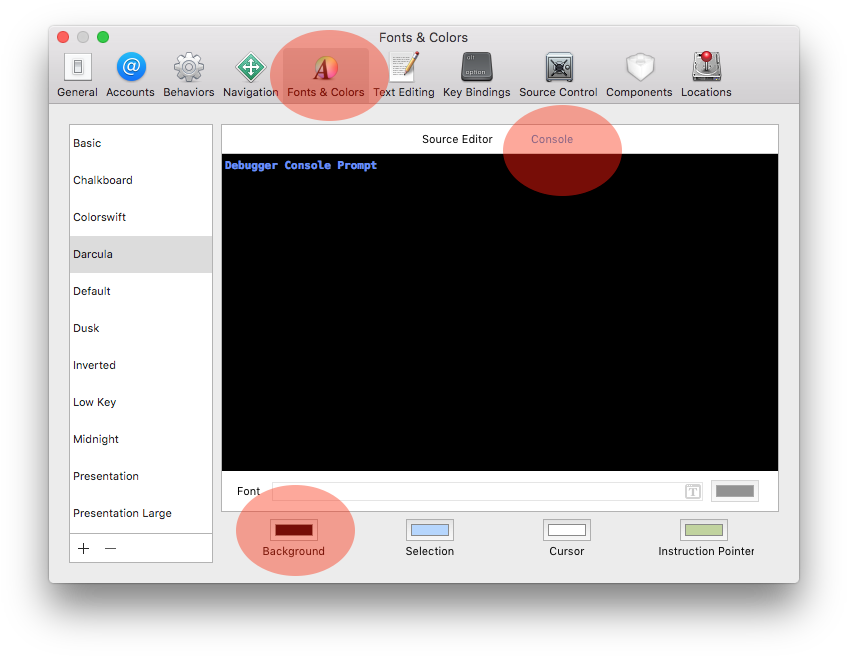Open the Components preferences pane
This screenshot has height=656, width=847.
(639, 75)
